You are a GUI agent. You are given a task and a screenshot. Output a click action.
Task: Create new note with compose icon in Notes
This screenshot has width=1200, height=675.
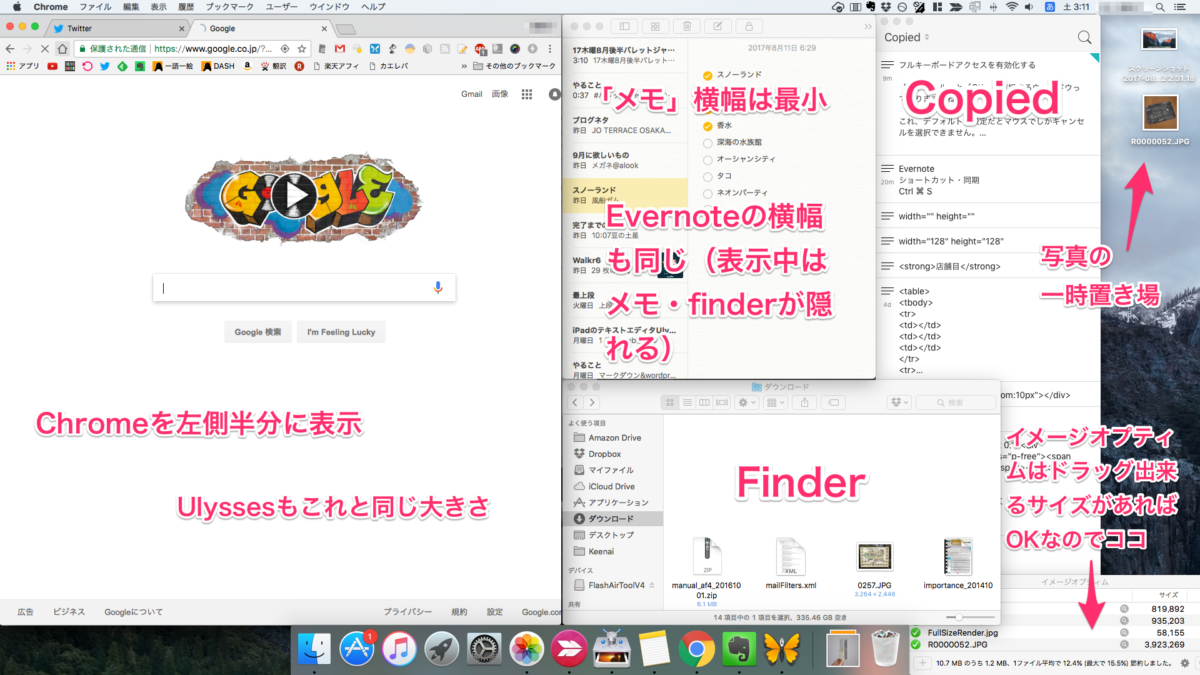[718, 26]
